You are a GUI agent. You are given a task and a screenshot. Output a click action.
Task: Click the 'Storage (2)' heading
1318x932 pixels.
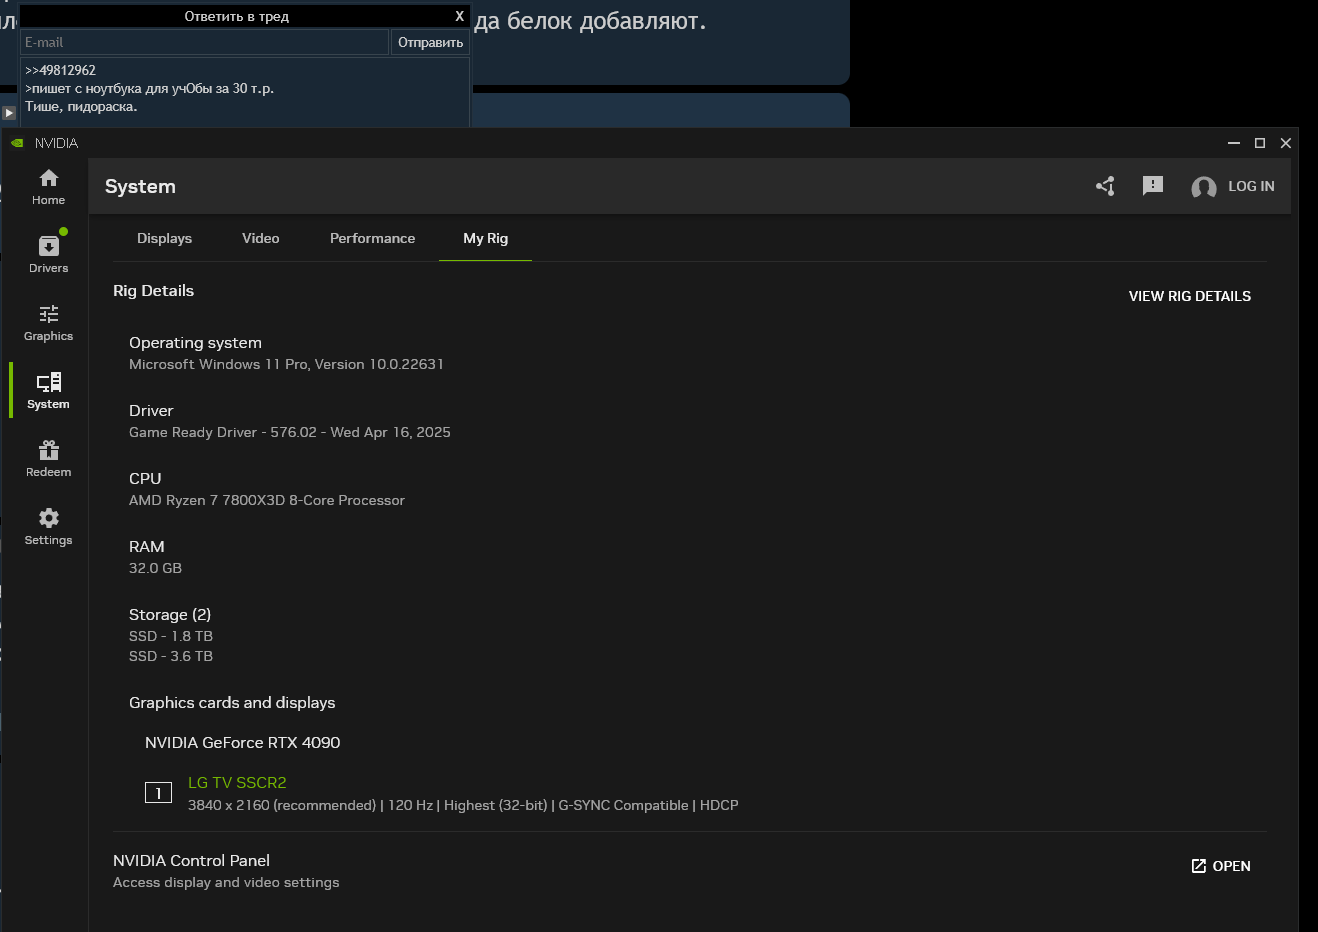click(170, 615)
